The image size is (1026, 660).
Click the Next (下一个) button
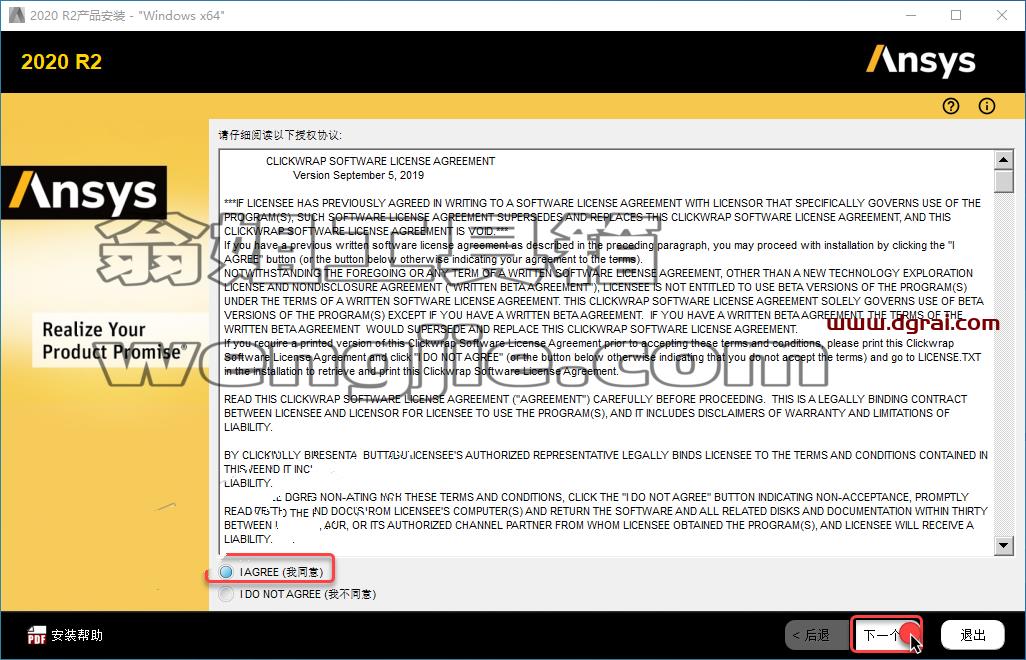pyautogui.click(x=887, y=634)
